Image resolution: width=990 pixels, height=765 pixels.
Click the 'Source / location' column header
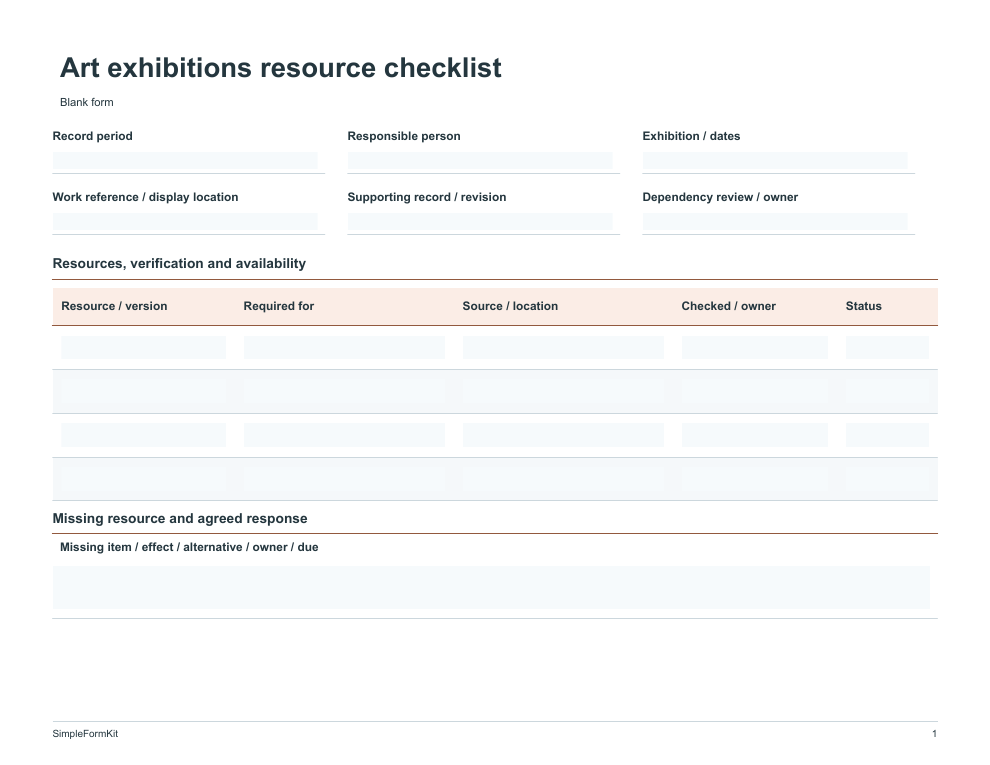[510, 306]
